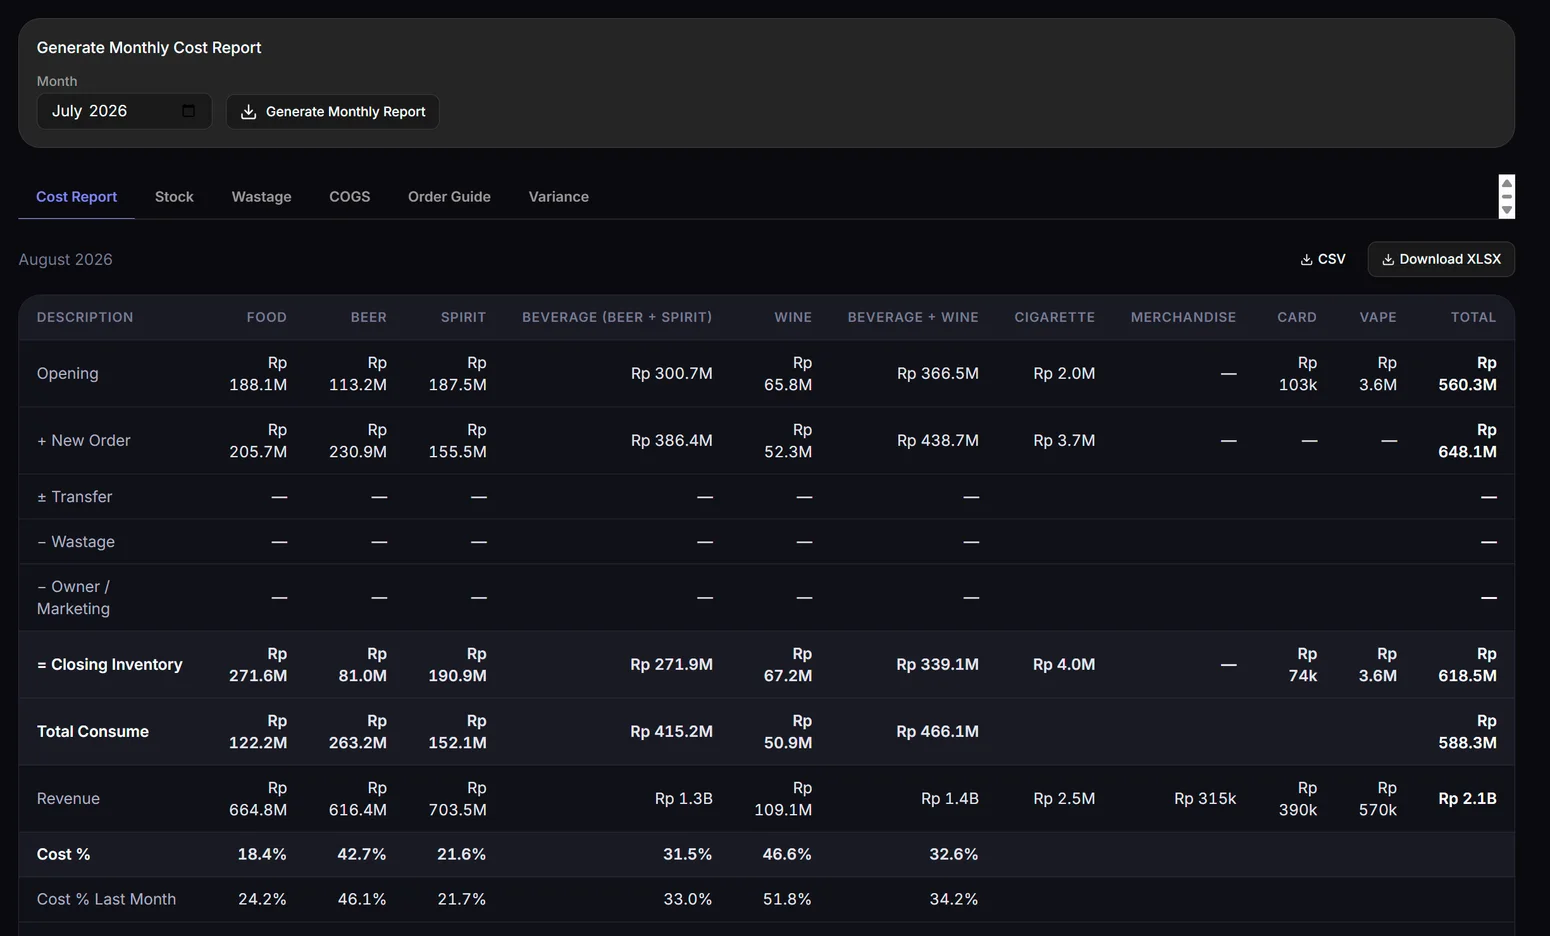Click the Opening total Rp 560.3M
The image size is (1550, 936).
coord(1467,373)
